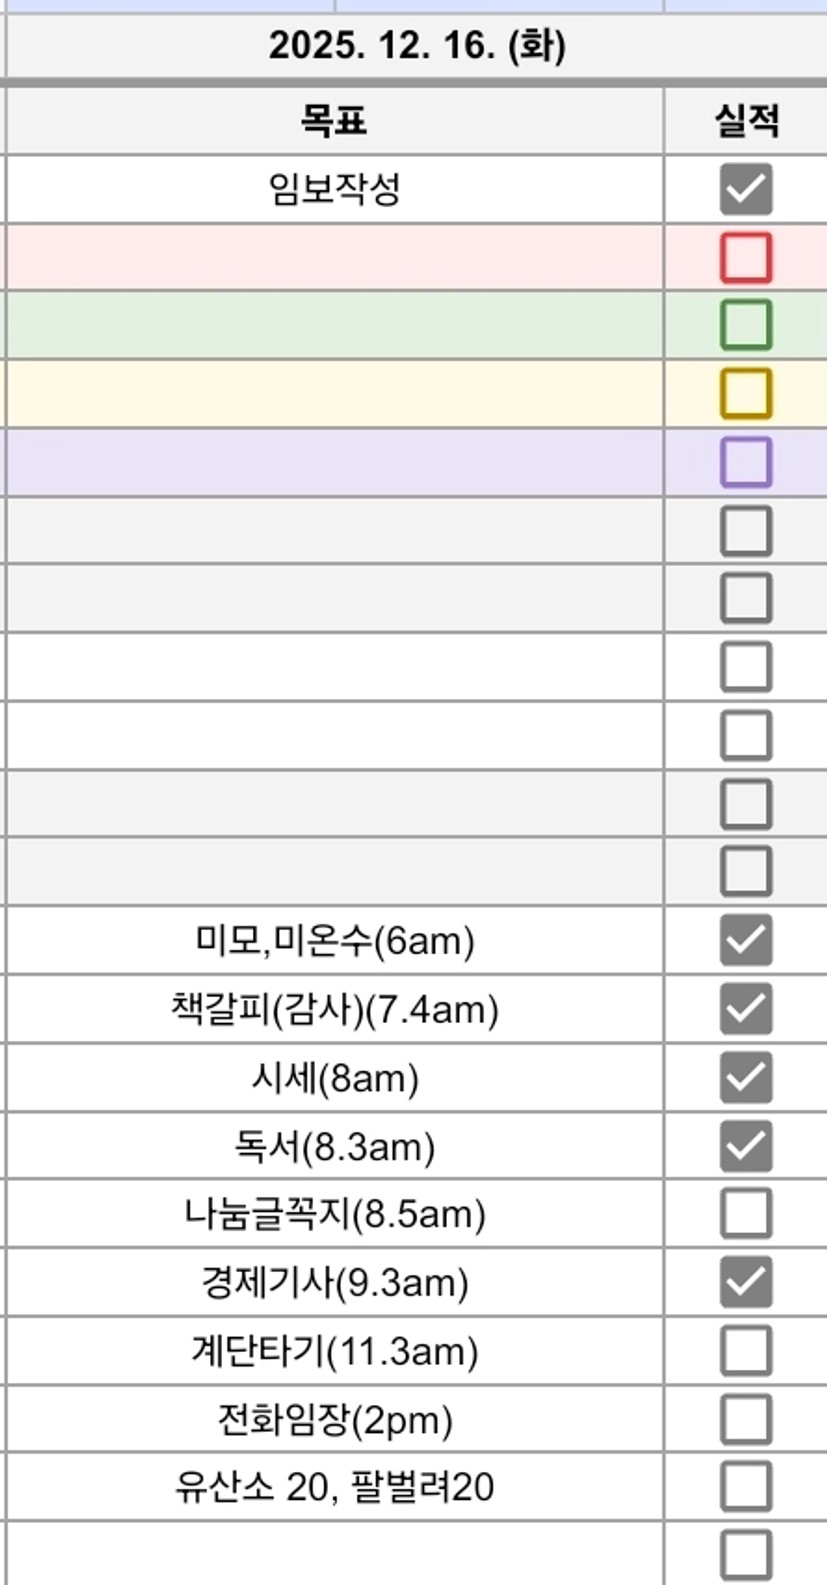Tick the yellow-outlined checkbox
The width and height of the screenshot is (827, 1585).
point(745,393)
